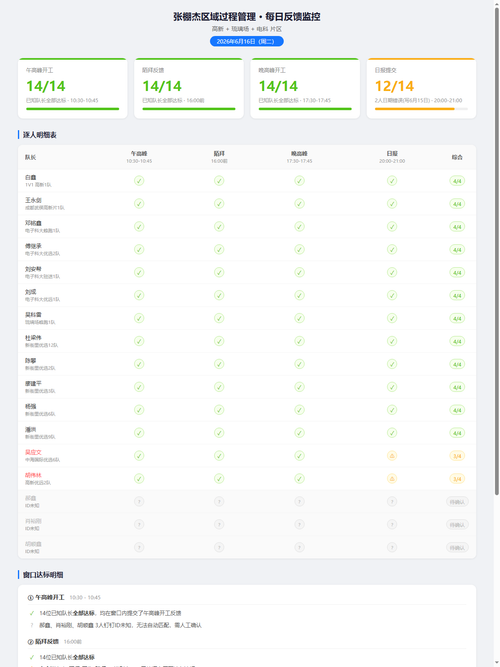This screenshot has width=500, height=667.
Task: Click 邓铭鑫's 日报 check icon
Action: pyautogui.click(x=392, y=227)
